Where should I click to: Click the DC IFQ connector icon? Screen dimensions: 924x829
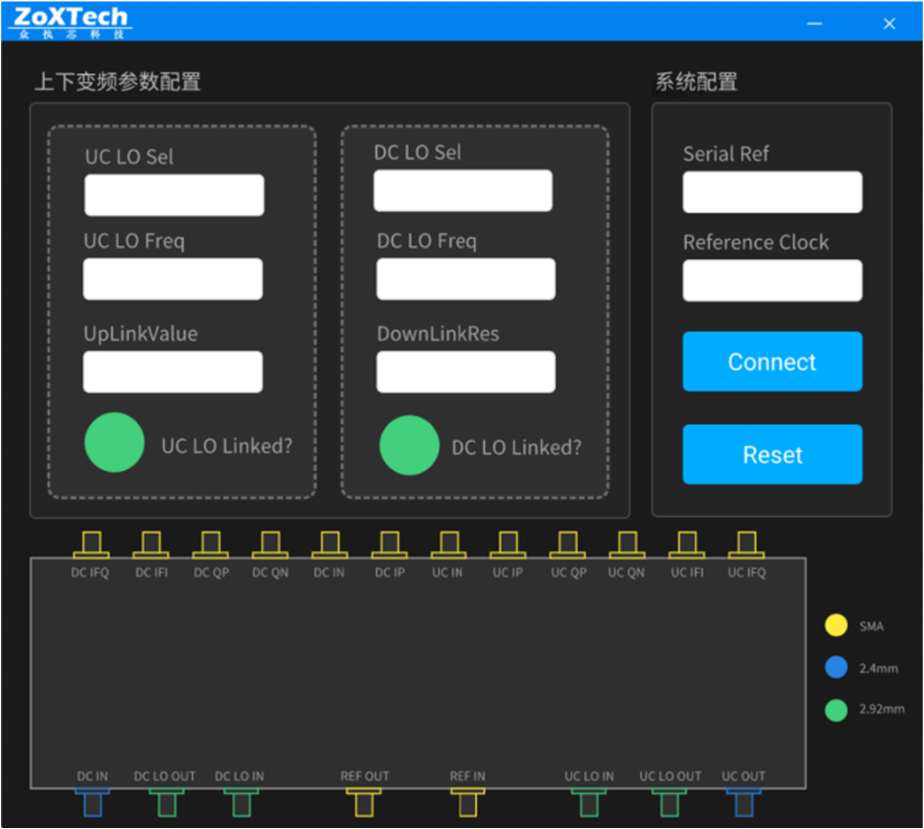click(x=91, y=544)
